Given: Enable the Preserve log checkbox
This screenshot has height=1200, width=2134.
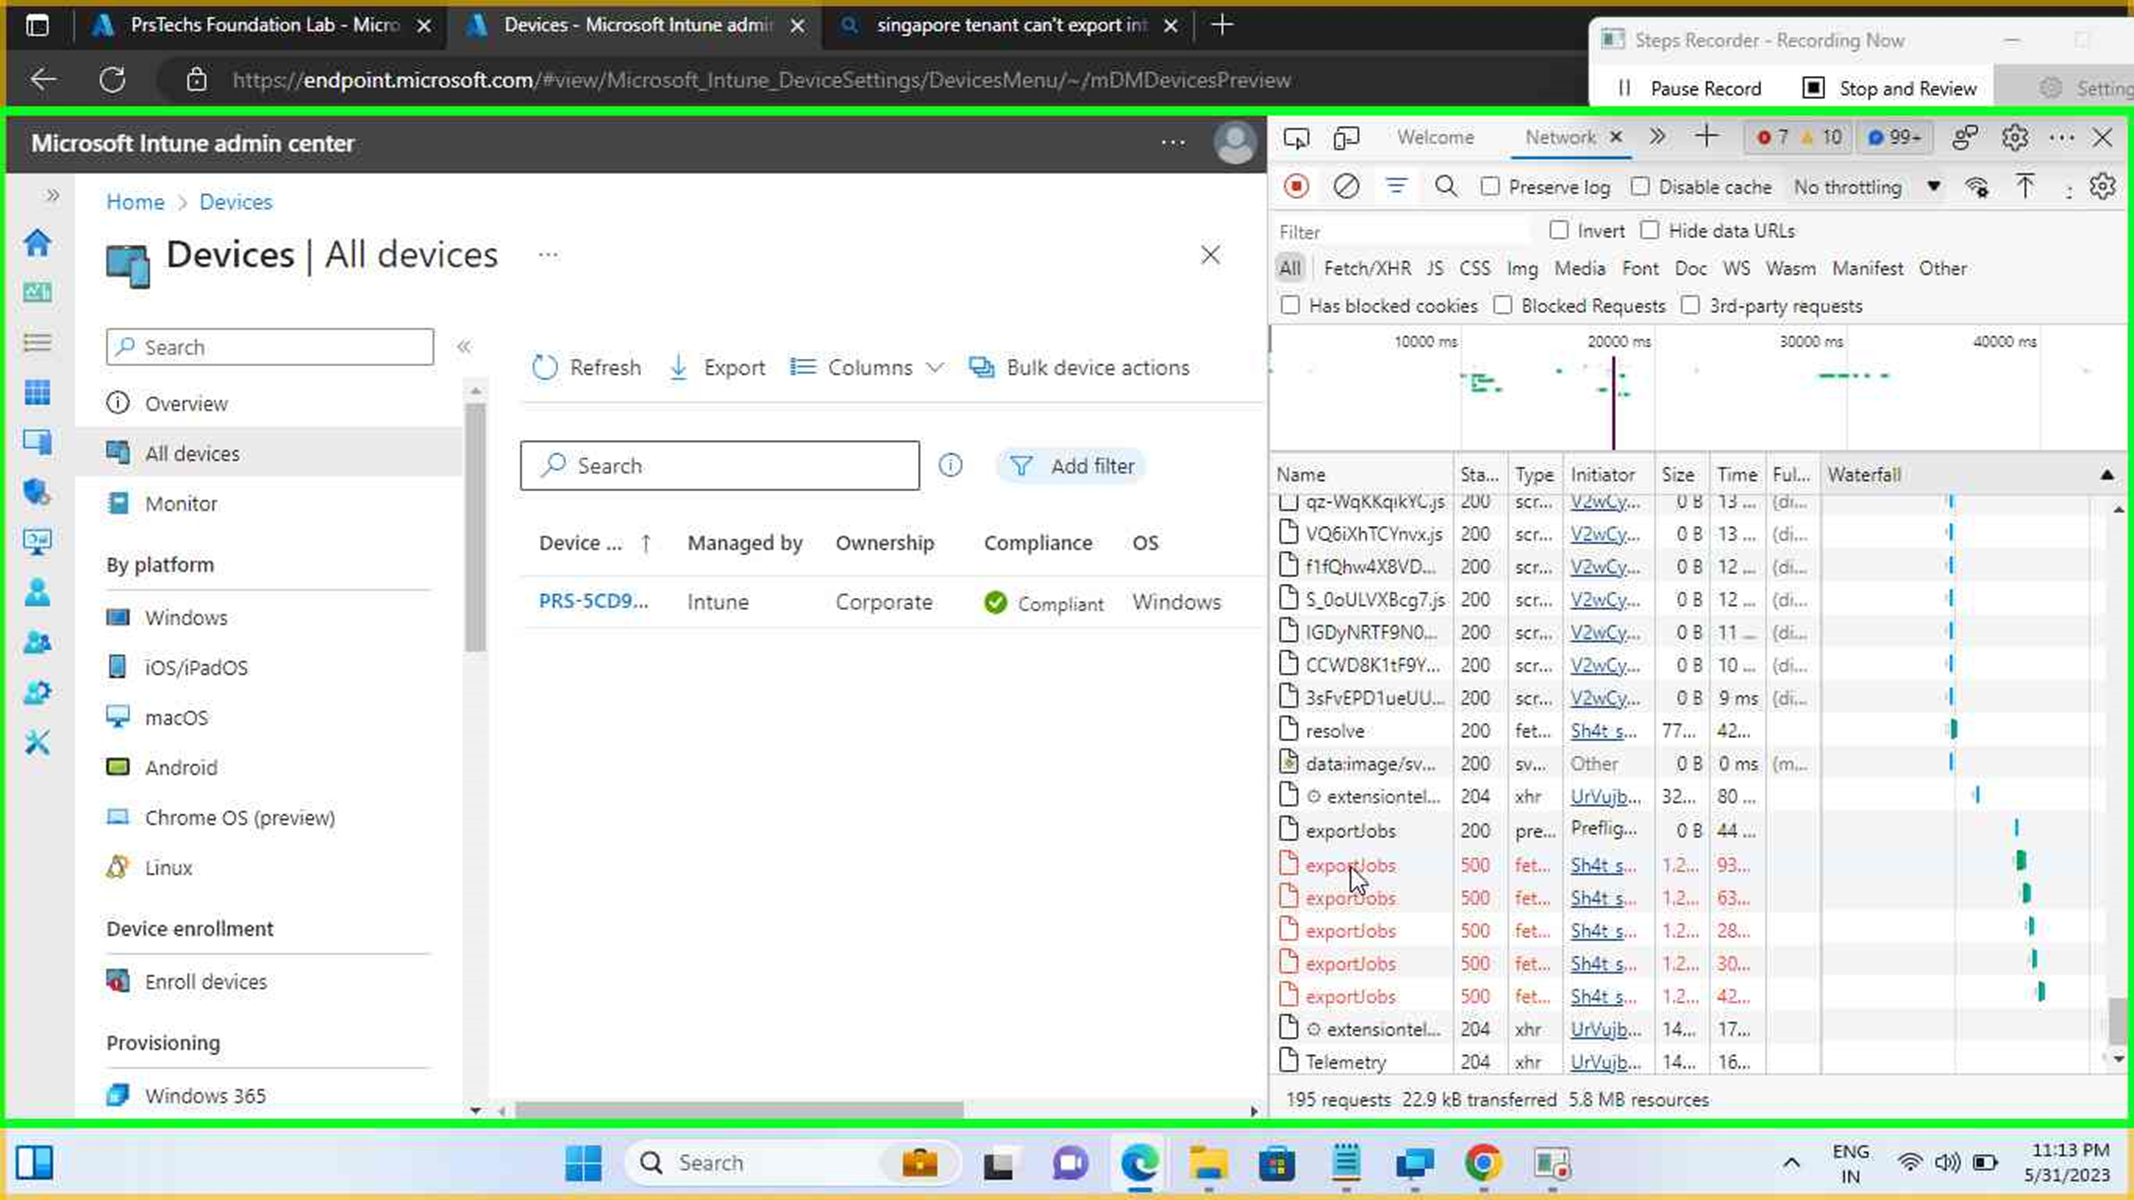Looking at the screenshot, I should pyautogui.click(x=1491, y=187).
